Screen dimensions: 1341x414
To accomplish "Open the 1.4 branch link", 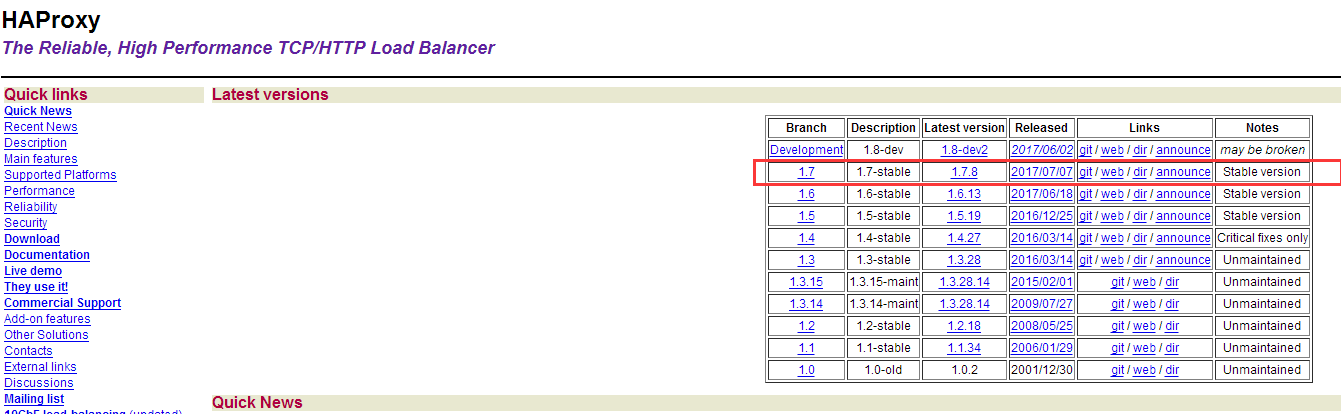I will (x=806, y=238).
